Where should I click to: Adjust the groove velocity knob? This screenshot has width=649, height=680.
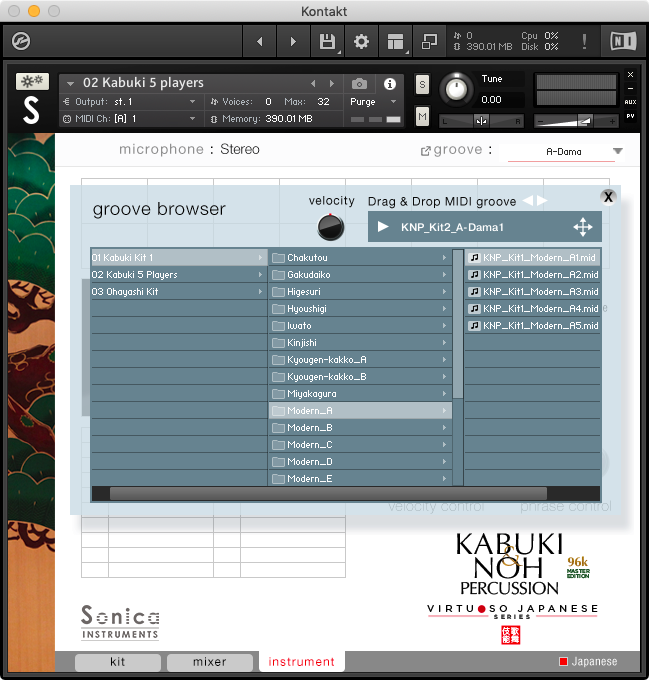point(330,227)
